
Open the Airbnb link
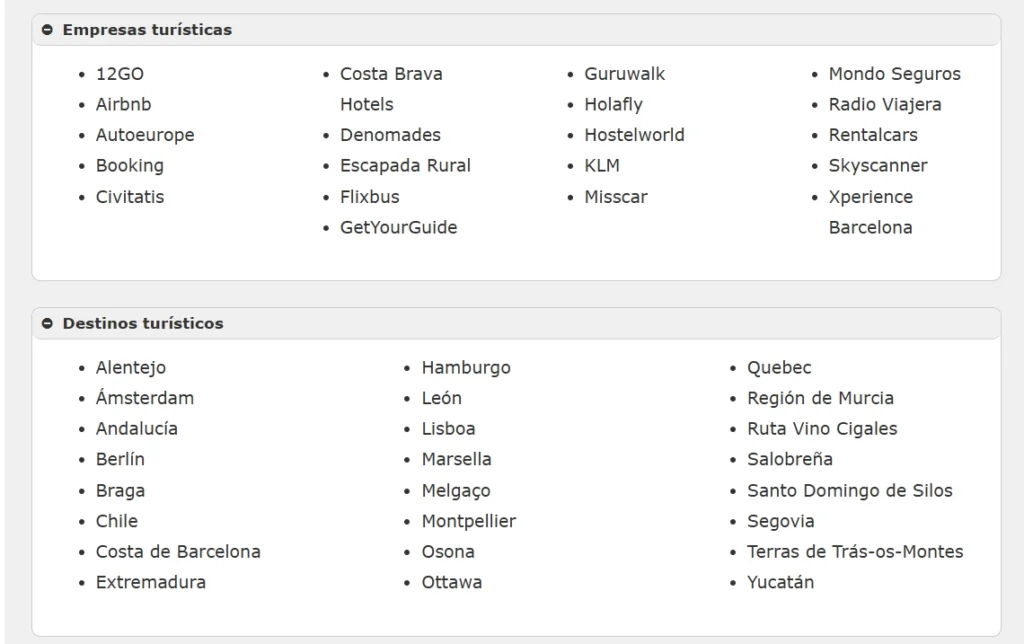(x=123, y=105)
